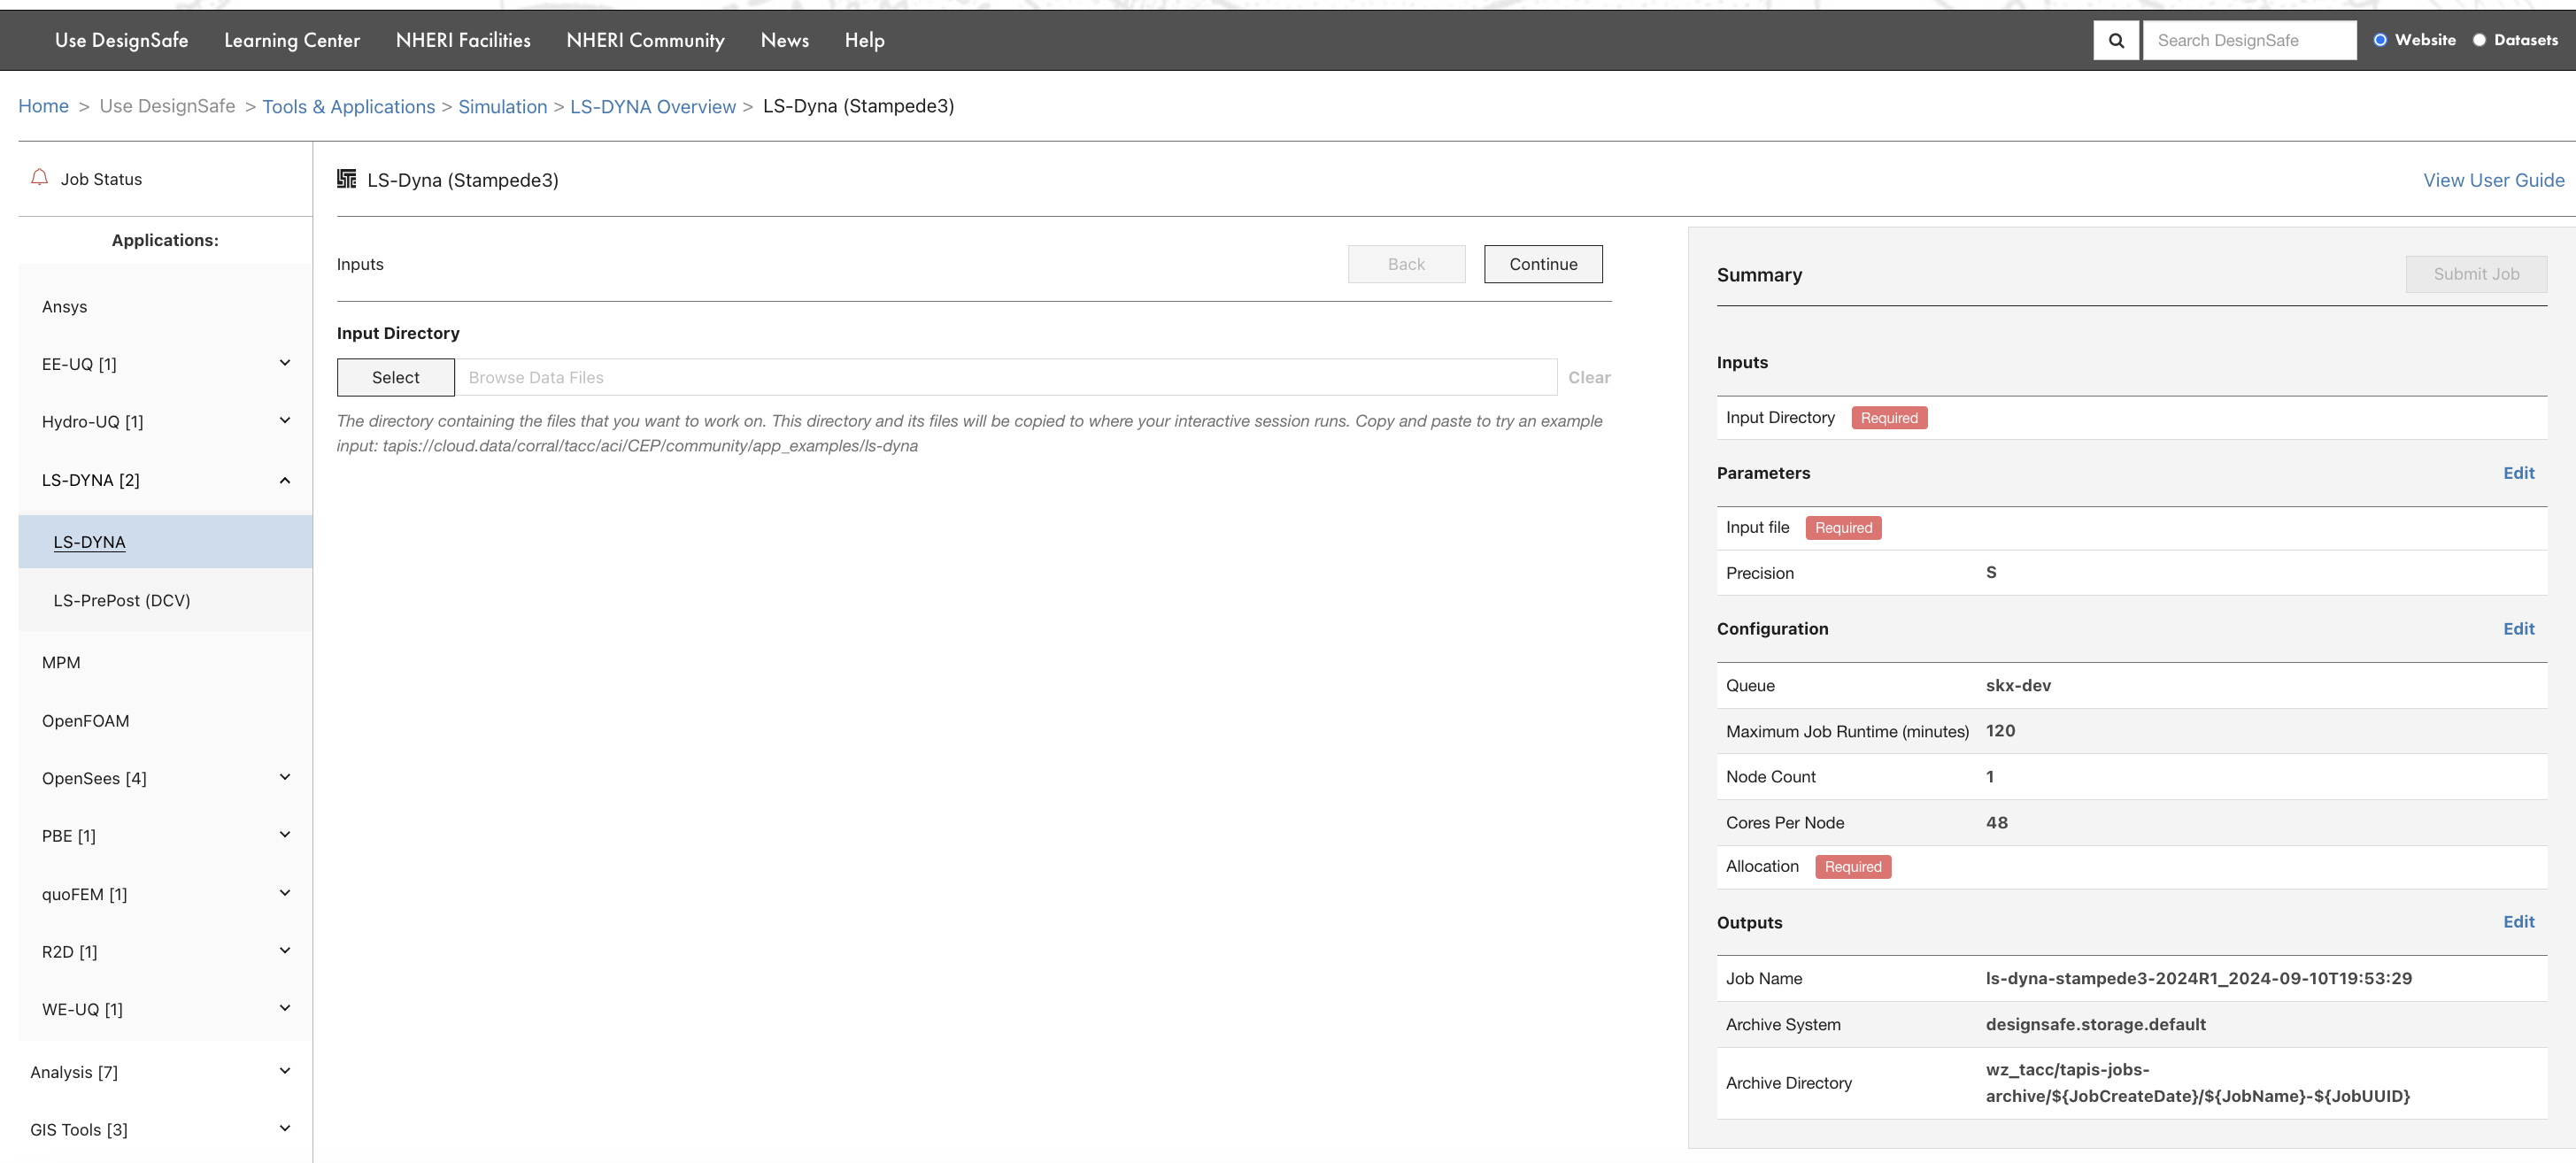Collapse the LS-DYNA applications group
This screenshot has height=1163, width=2576.
(x=284, y=480)
